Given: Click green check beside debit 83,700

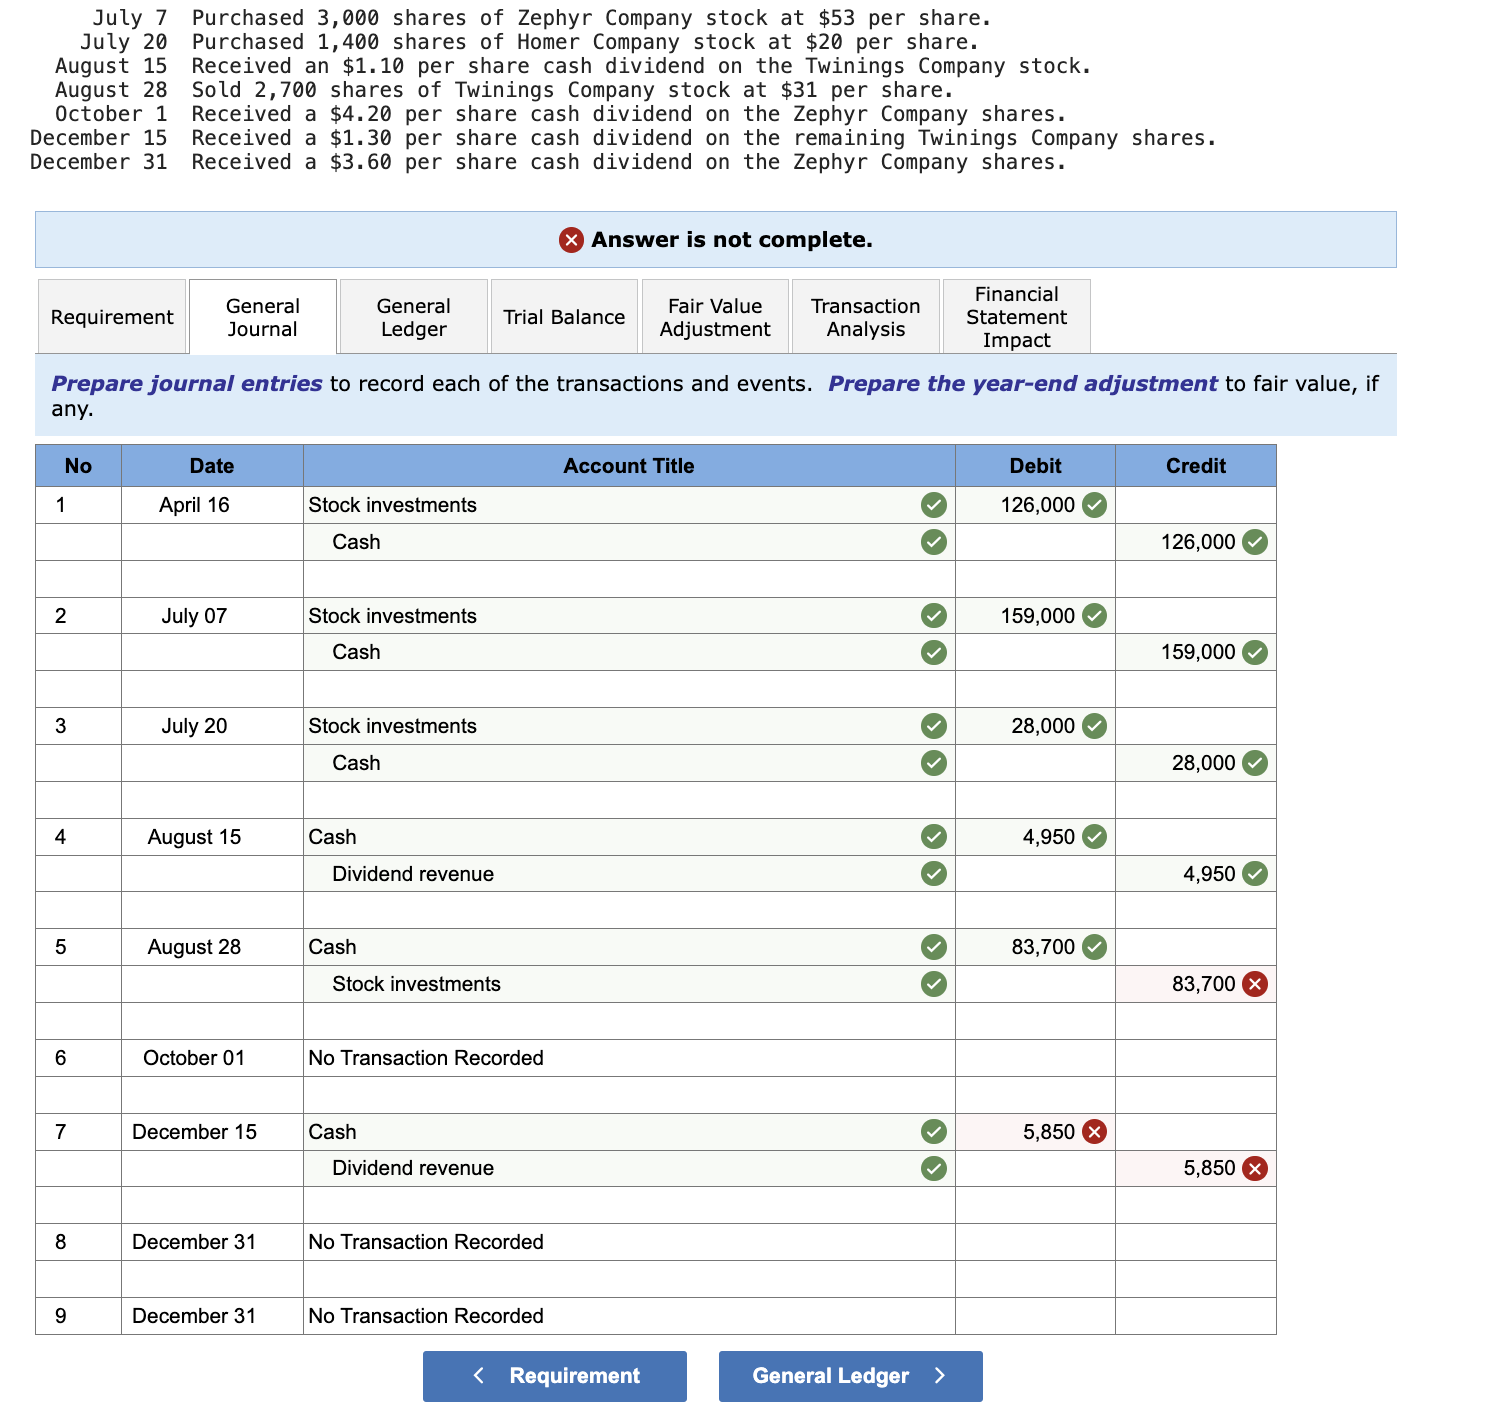Looking at the screenshot, I should [x=1095, y=947].
